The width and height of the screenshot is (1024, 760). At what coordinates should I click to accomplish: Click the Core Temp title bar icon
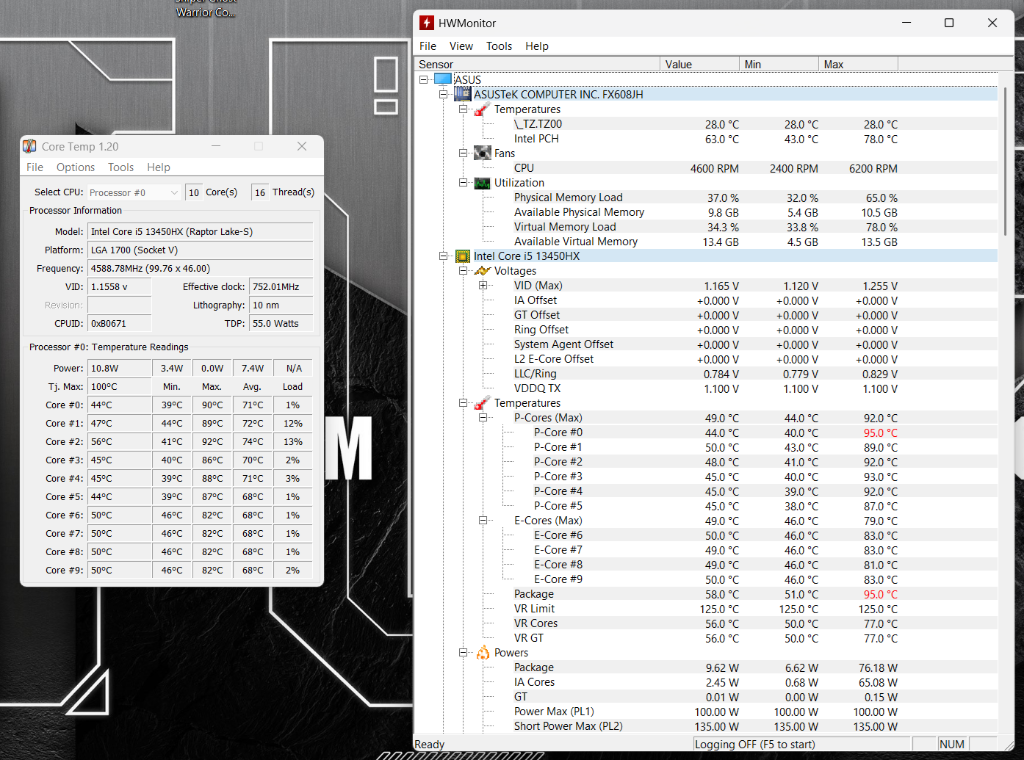pyautogui.click(x=30, y=147)
